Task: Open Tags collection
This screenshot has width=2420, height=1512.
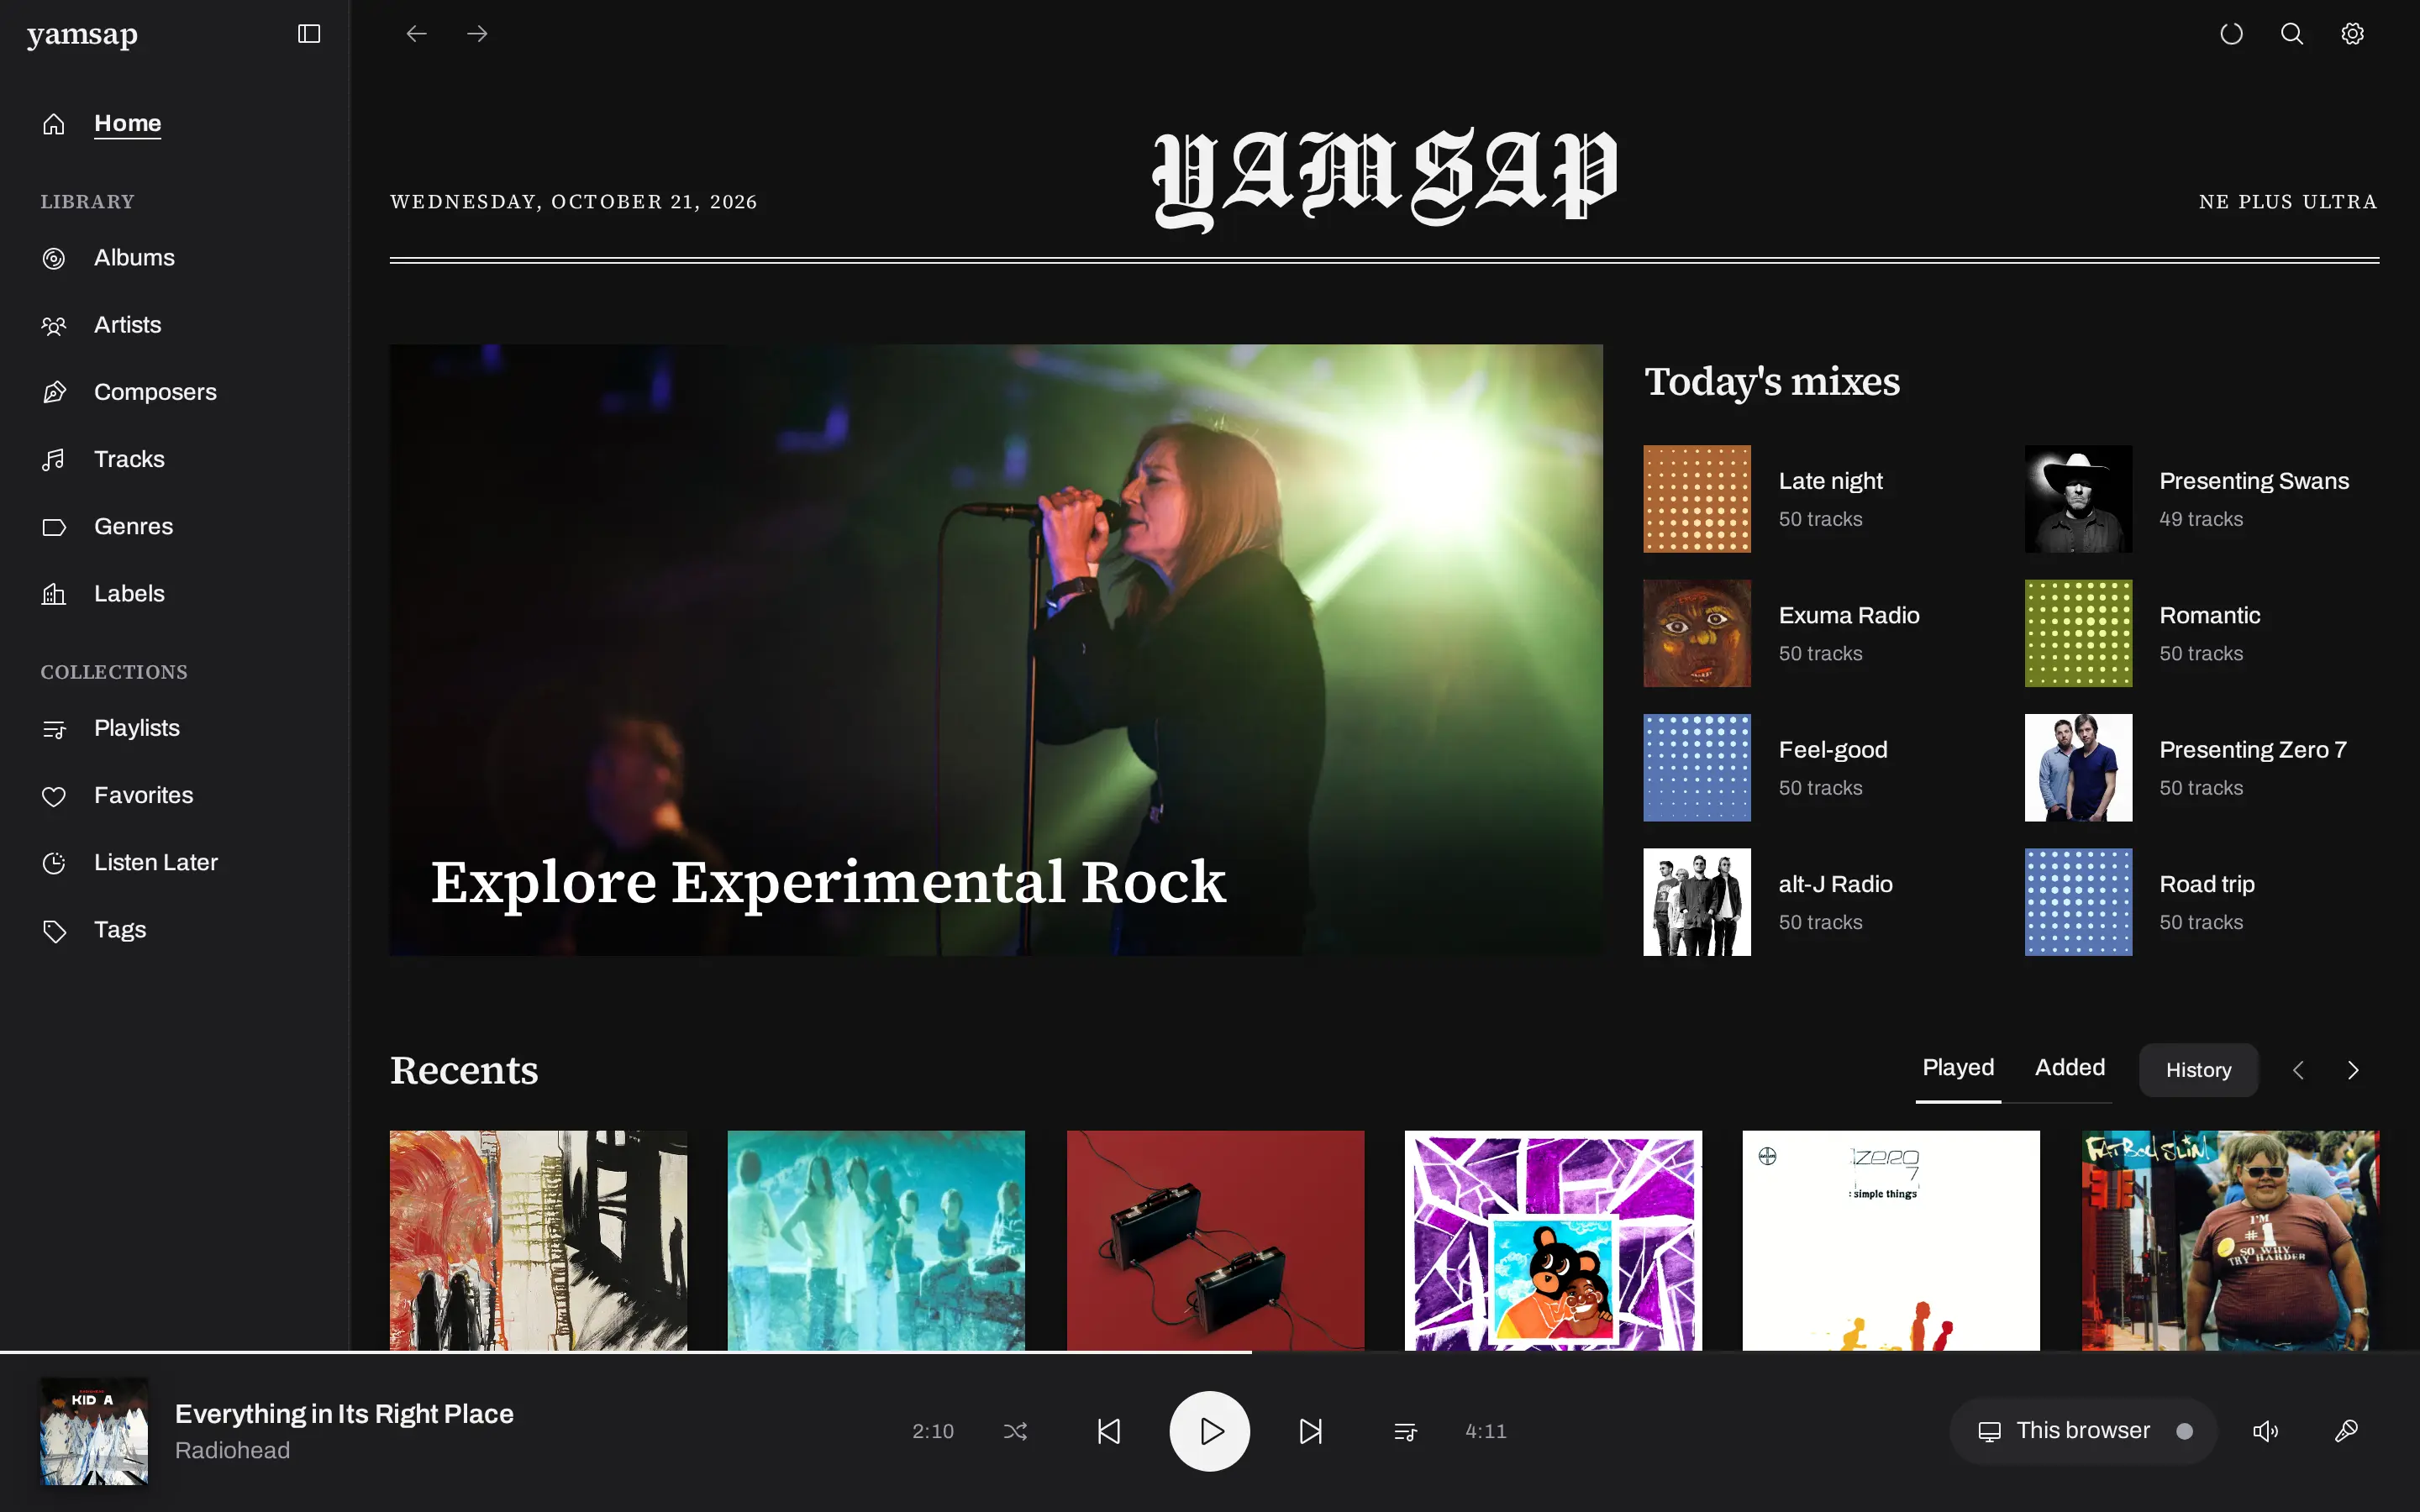Action: (x=120, y=929)
